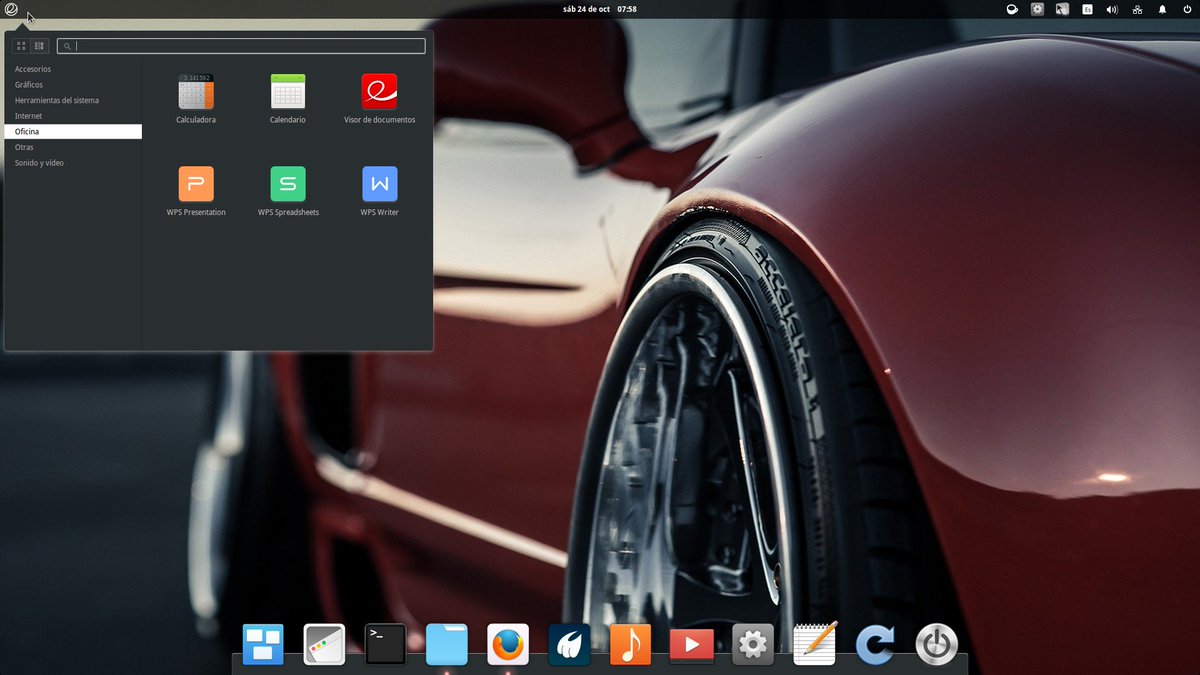
Task: Open WPS Writer
Action: point(379,191)
